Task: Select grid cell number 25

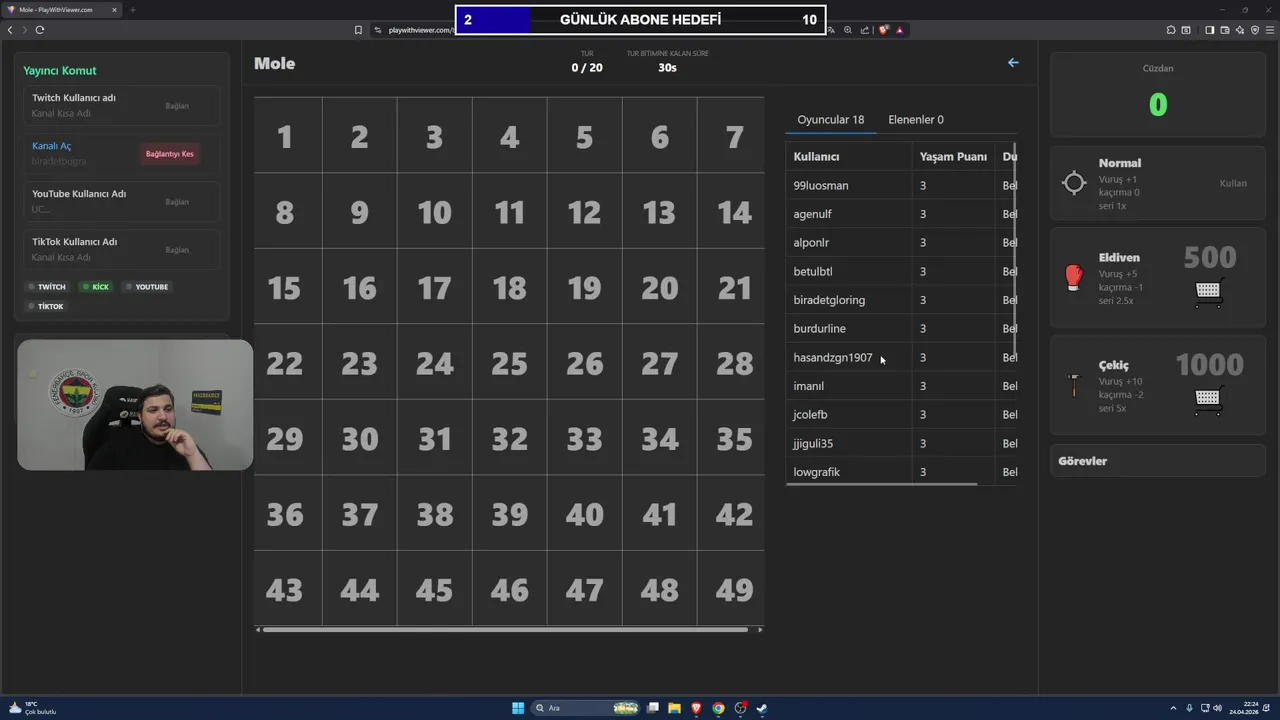Action: [x=509, y=363]
